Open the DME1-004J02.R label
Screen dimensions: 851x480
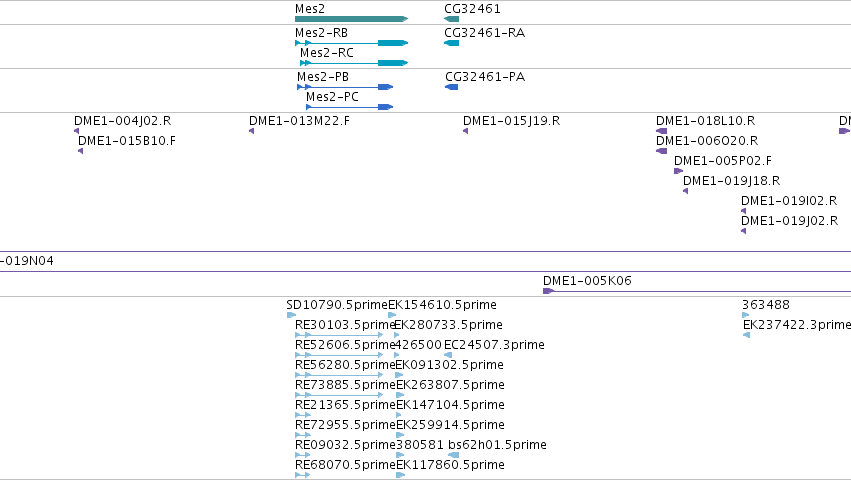(x=123, y=121)
